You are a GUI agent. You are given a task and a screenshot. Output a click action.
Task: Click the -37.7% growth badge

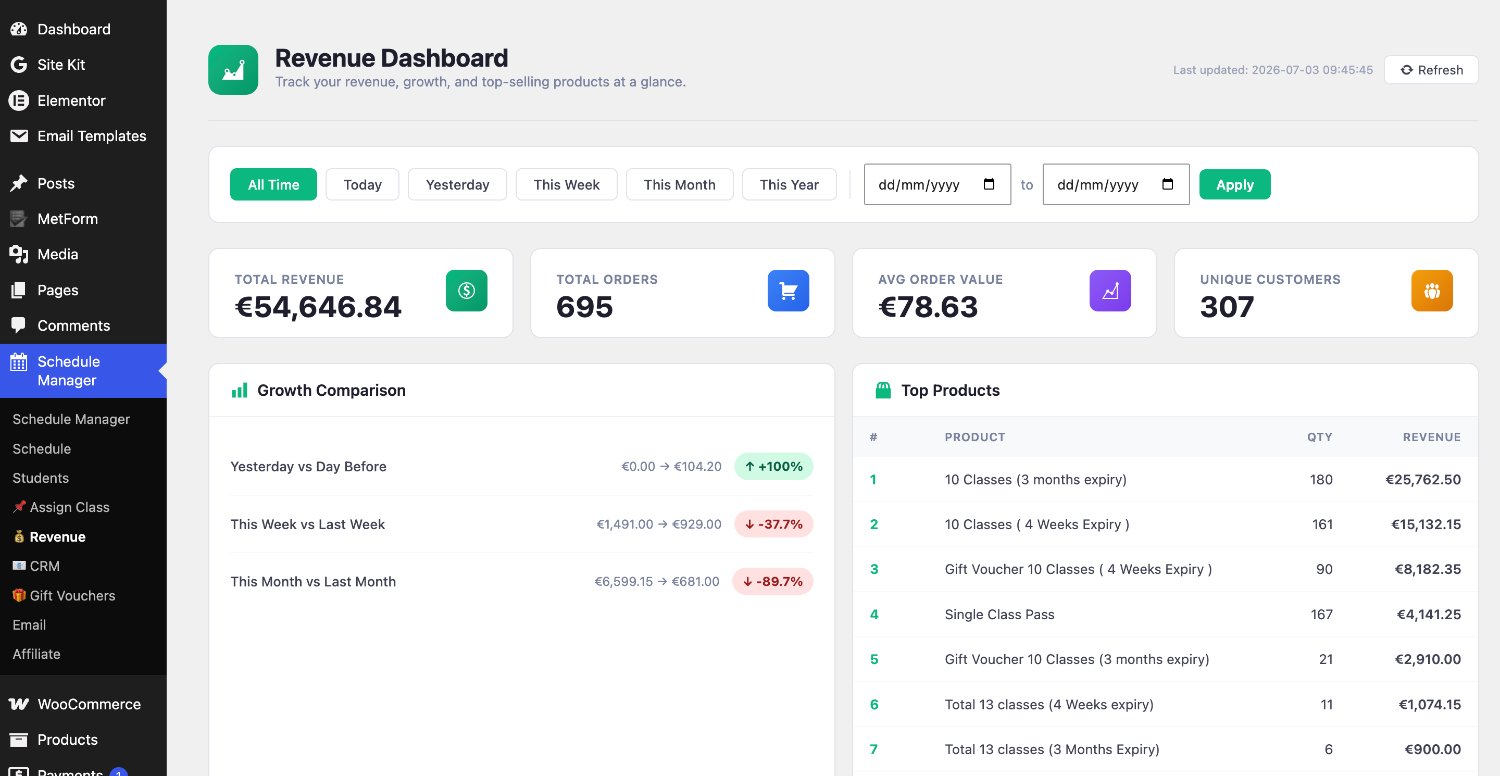[774, 524]
